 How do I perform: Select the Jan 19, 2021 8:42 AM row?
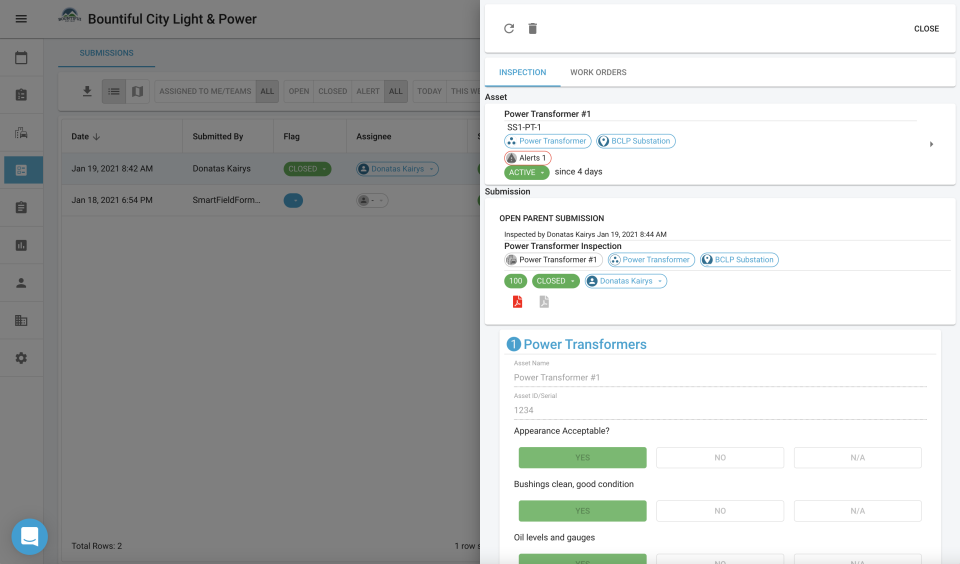pyautogui.click(x=271, y=168)
